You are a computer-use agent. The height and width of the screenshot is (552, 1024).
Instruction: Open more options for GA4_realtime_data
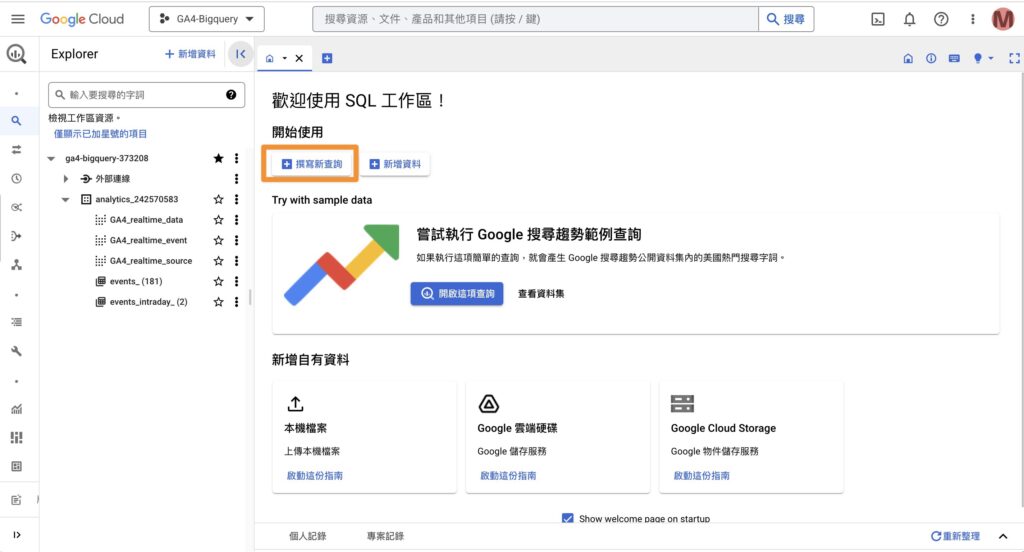click(236, 219)
